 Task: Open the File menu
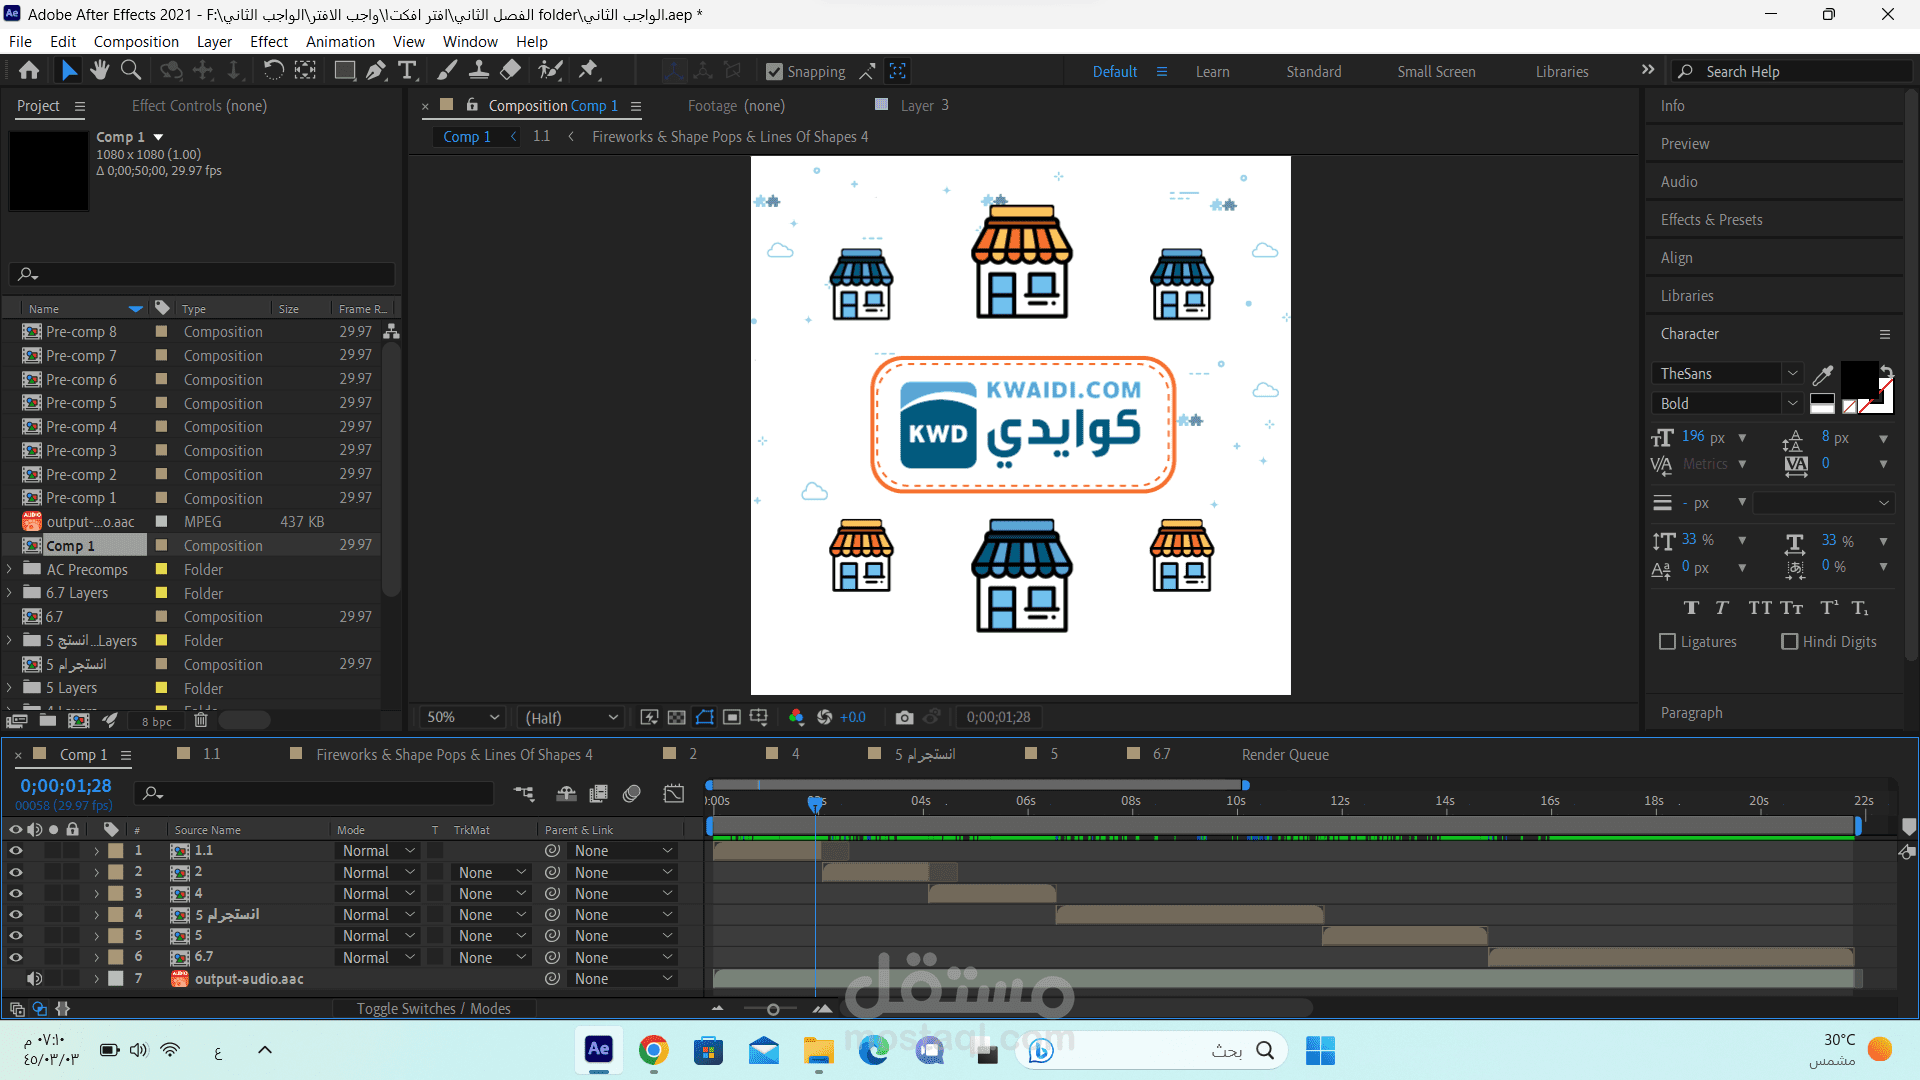point(20,42)
